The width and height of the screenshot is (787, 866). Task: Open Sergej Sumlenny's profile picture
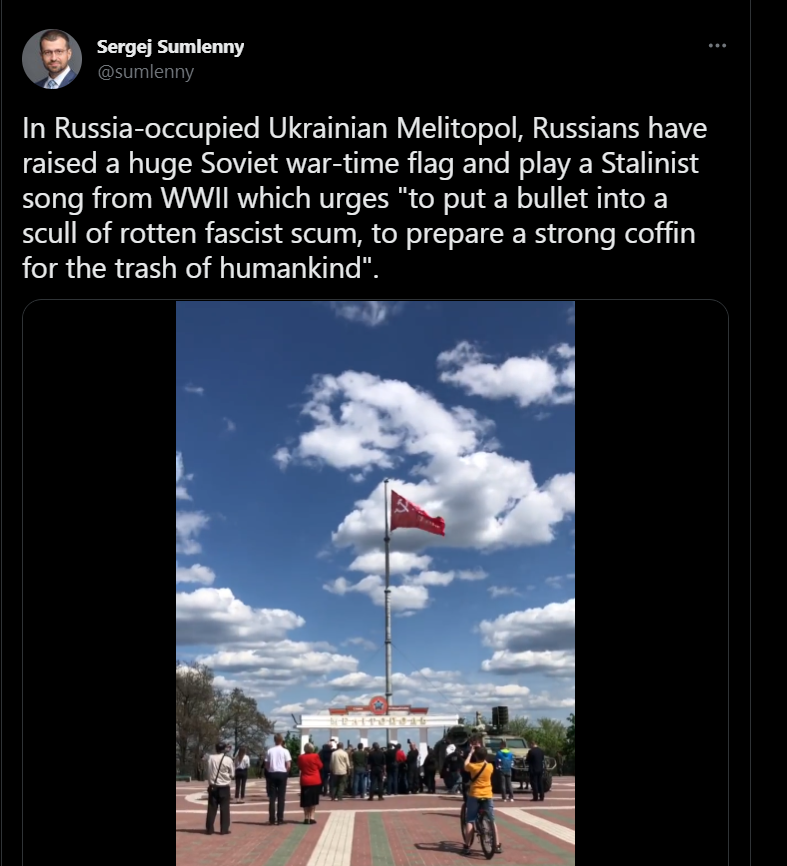[x=52, y=59]
